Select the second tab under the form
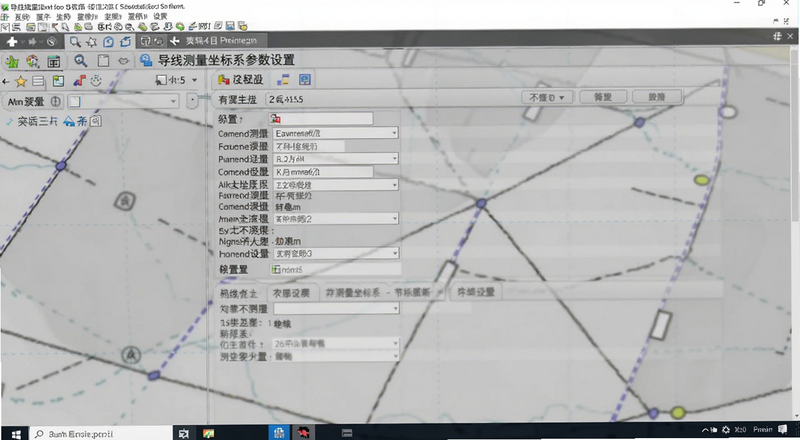This screenshot has width=800, height=440. (291, 292)
